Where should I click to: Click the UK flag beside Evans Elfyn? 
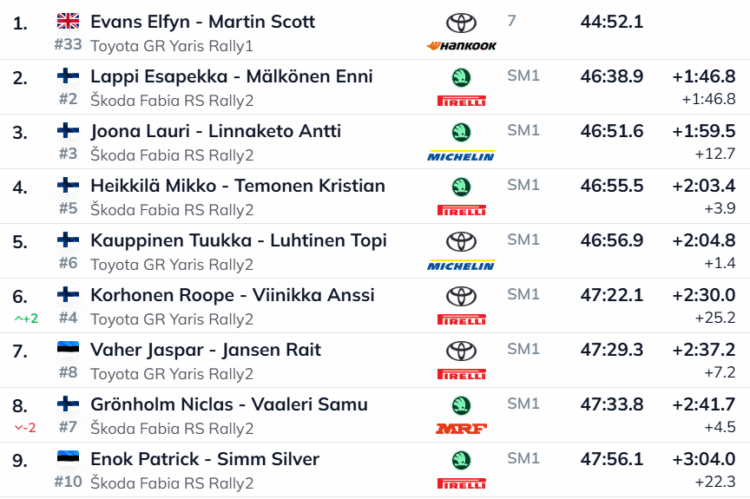68,21
